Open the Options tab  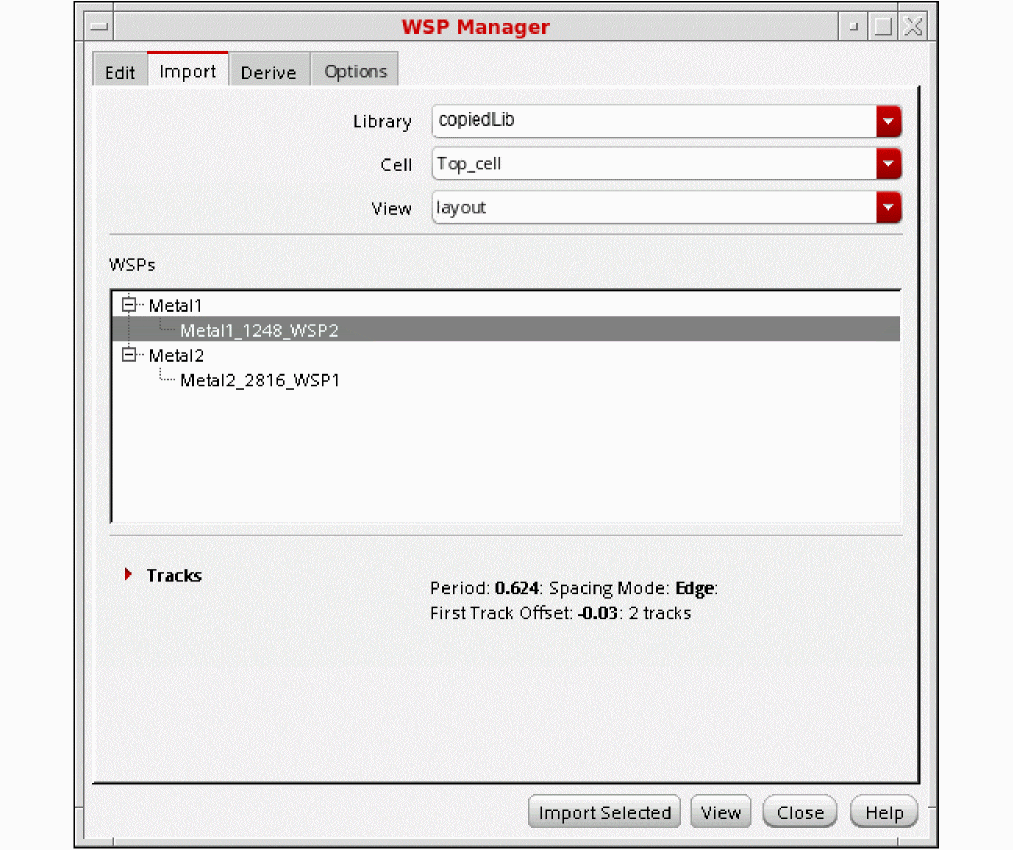click(x=355, y=72)
